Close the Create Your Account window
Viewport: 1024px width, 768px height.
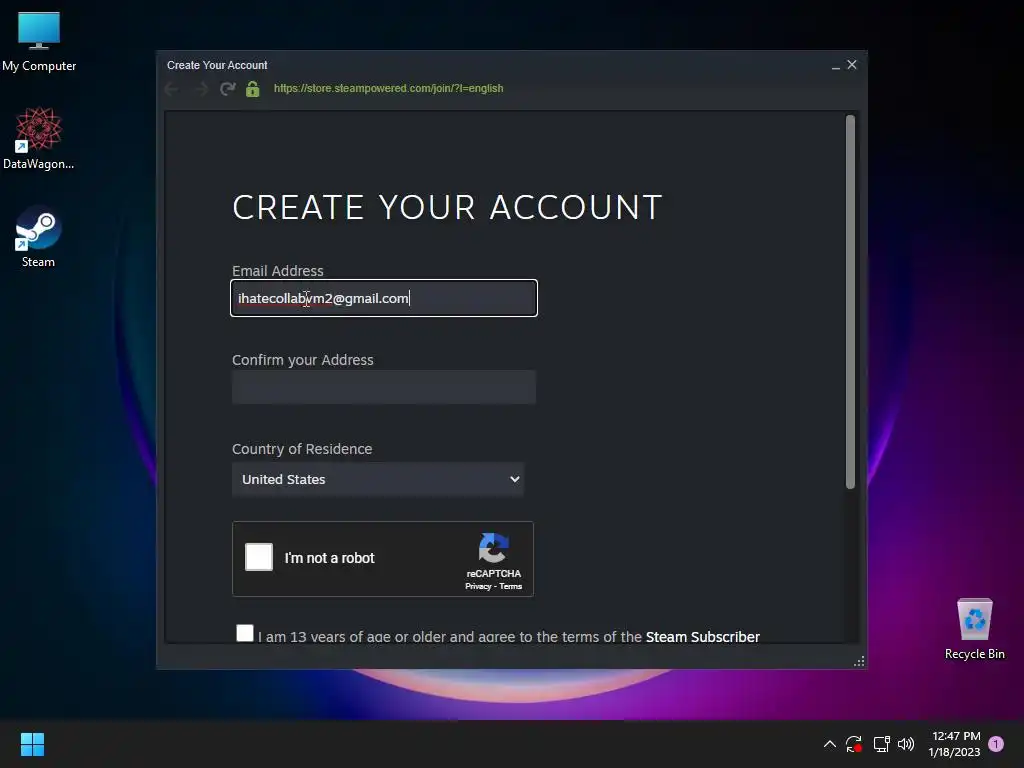point(852,65)
